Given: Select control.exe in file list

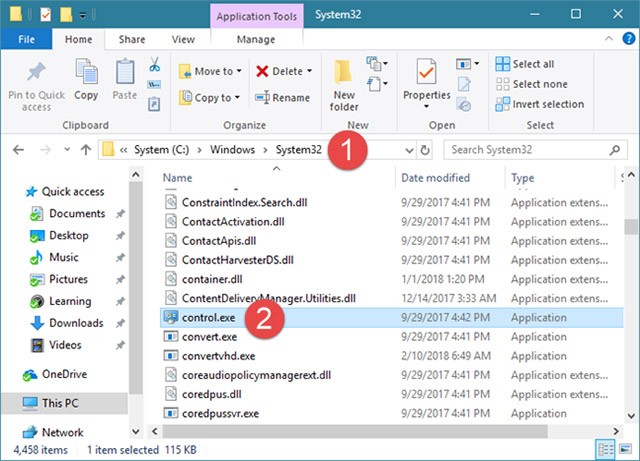Looking at the screenshot, I should pyautogui.click(x=210, y=316).
